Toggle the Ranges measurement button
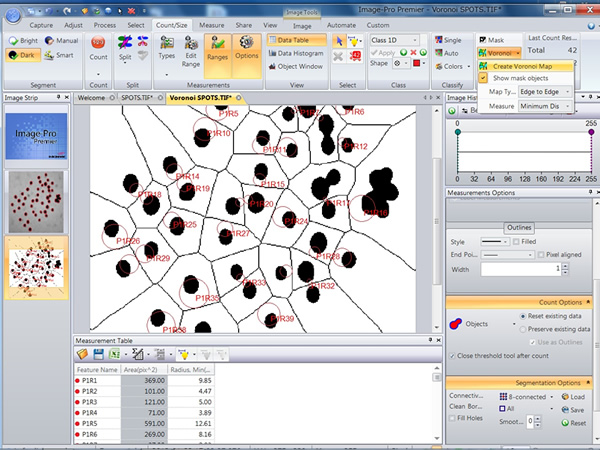Image resolution: width=600 pixels, height=450 pixels. pos(217,55)
